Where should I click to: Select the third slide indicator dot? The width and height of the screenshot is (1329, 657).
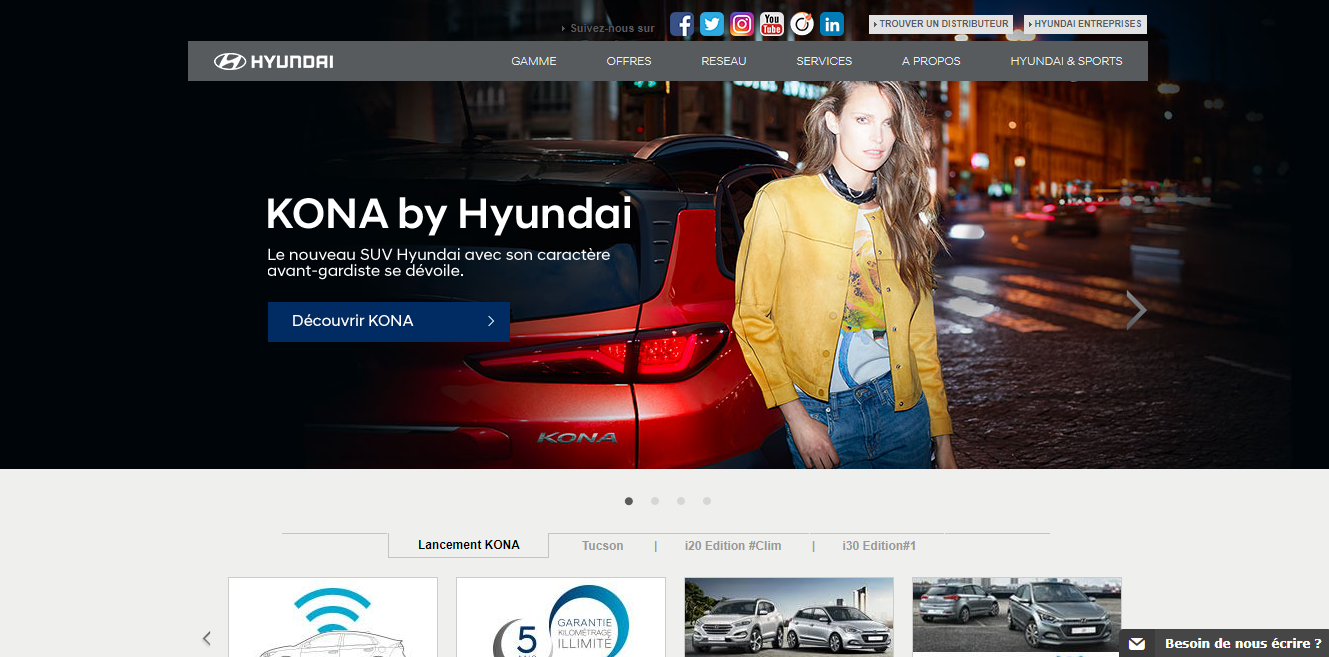(681, 501)
